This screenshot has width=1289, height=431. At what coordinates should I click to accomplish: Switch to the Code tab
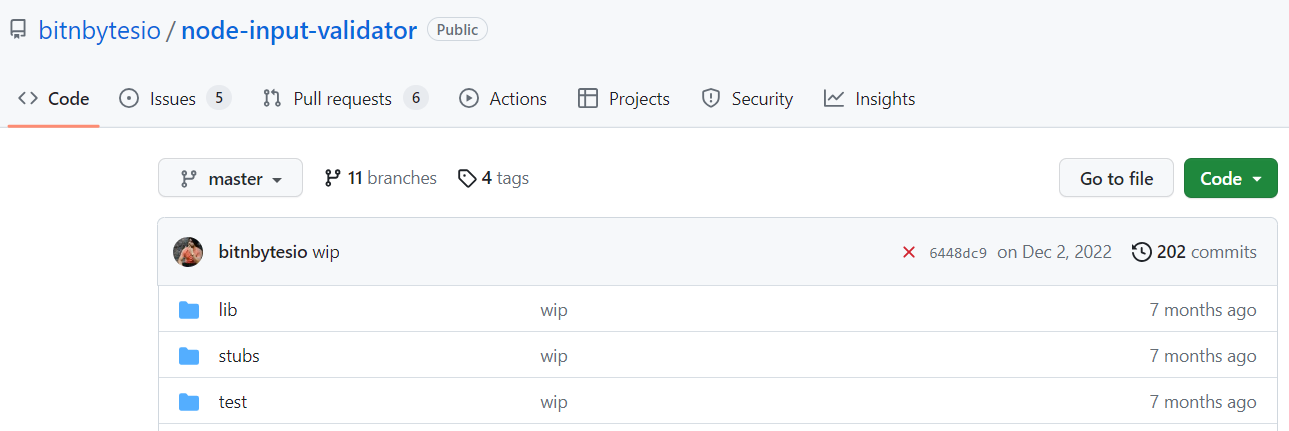[x=54, y=99]
